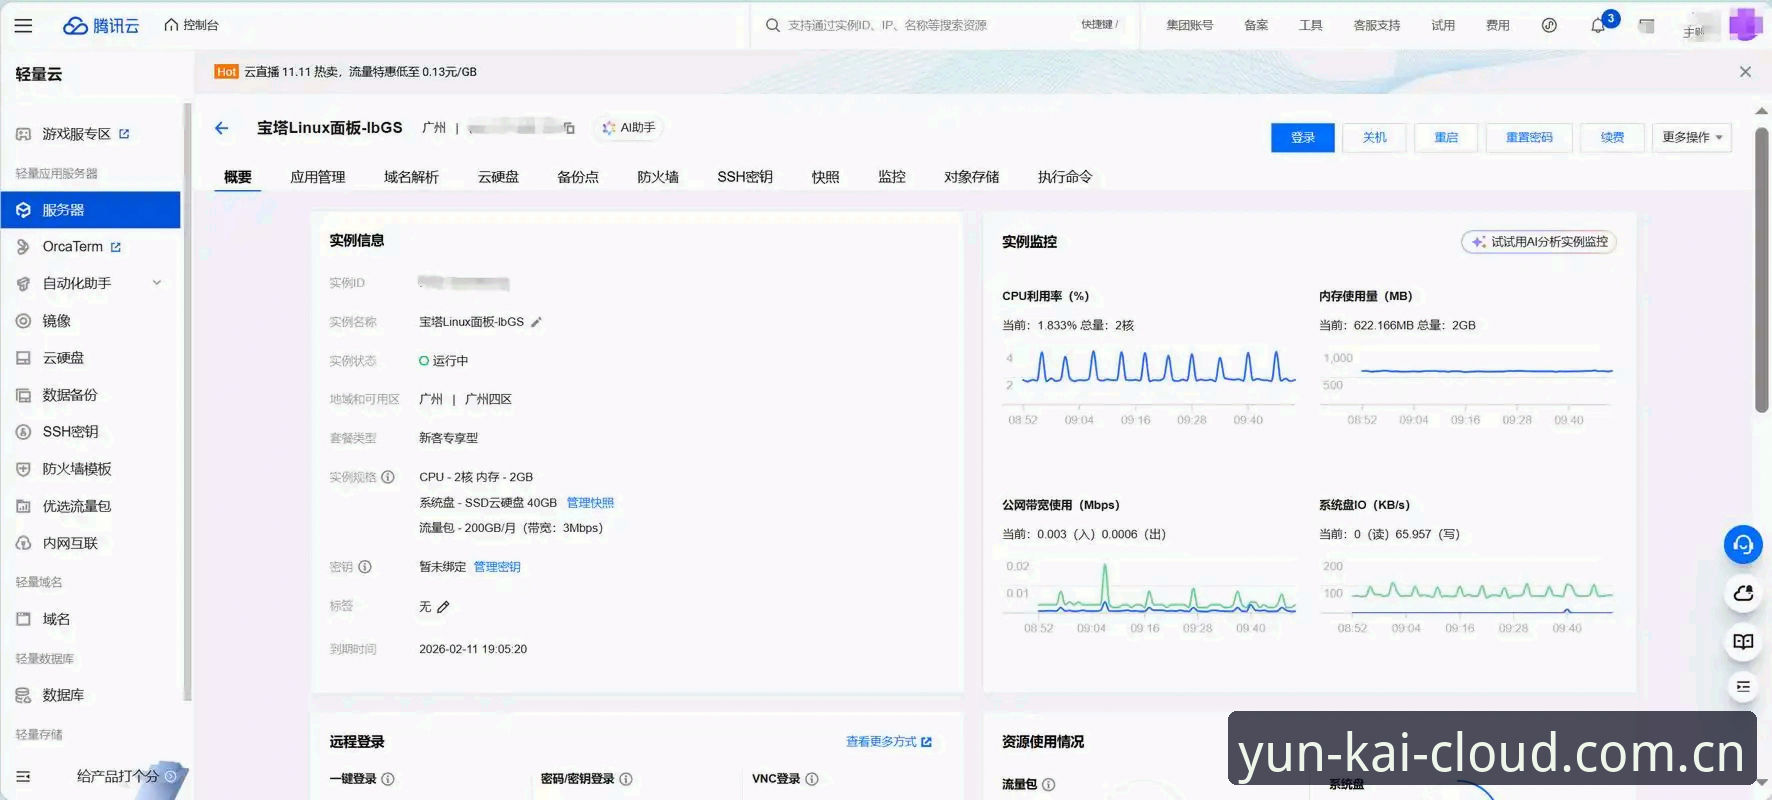Click the 关机 shutdown button
This screenshot has width=1772, height=800.
click(1374, 137)
